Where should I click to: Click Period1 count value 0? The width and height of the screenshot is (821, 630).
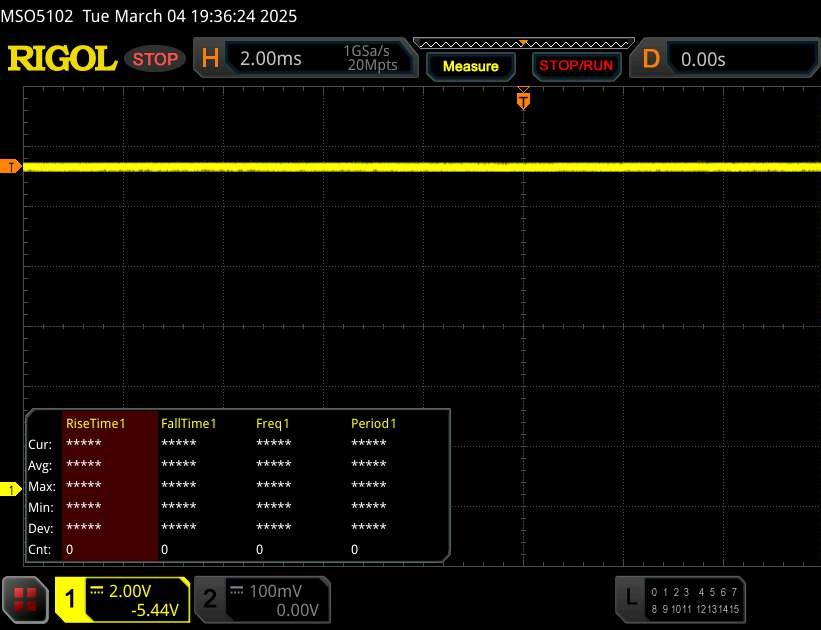coord(354,549)
